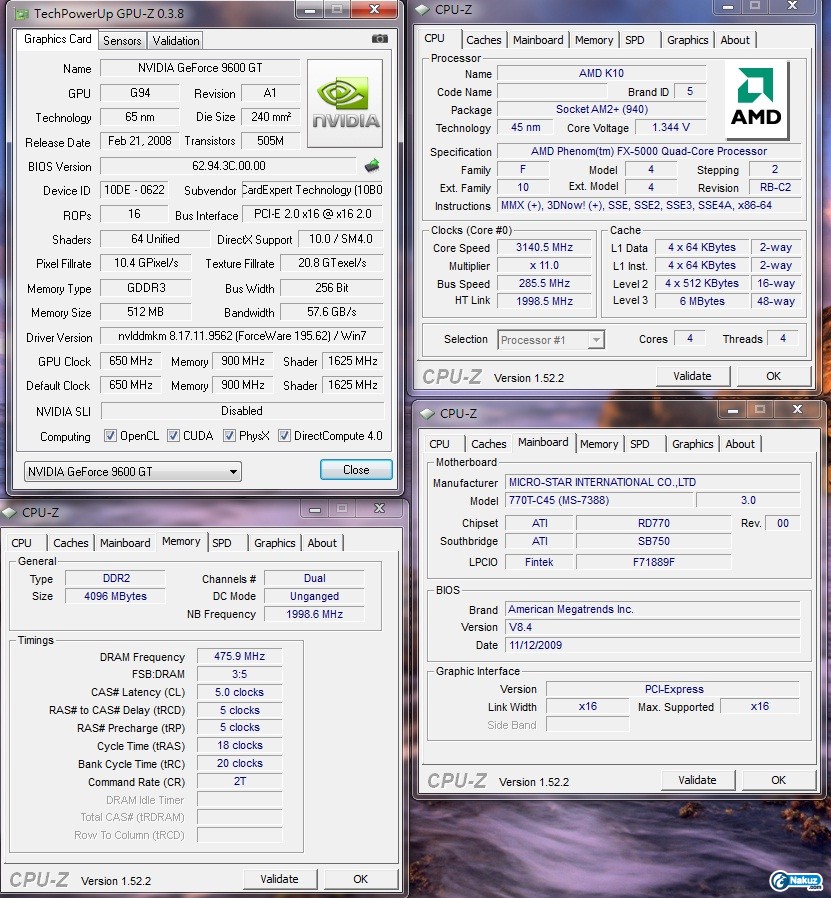The image size is (831, 898).
Task: Click the NVIDIA logo in GPU-Z
Action: [345, 104]
